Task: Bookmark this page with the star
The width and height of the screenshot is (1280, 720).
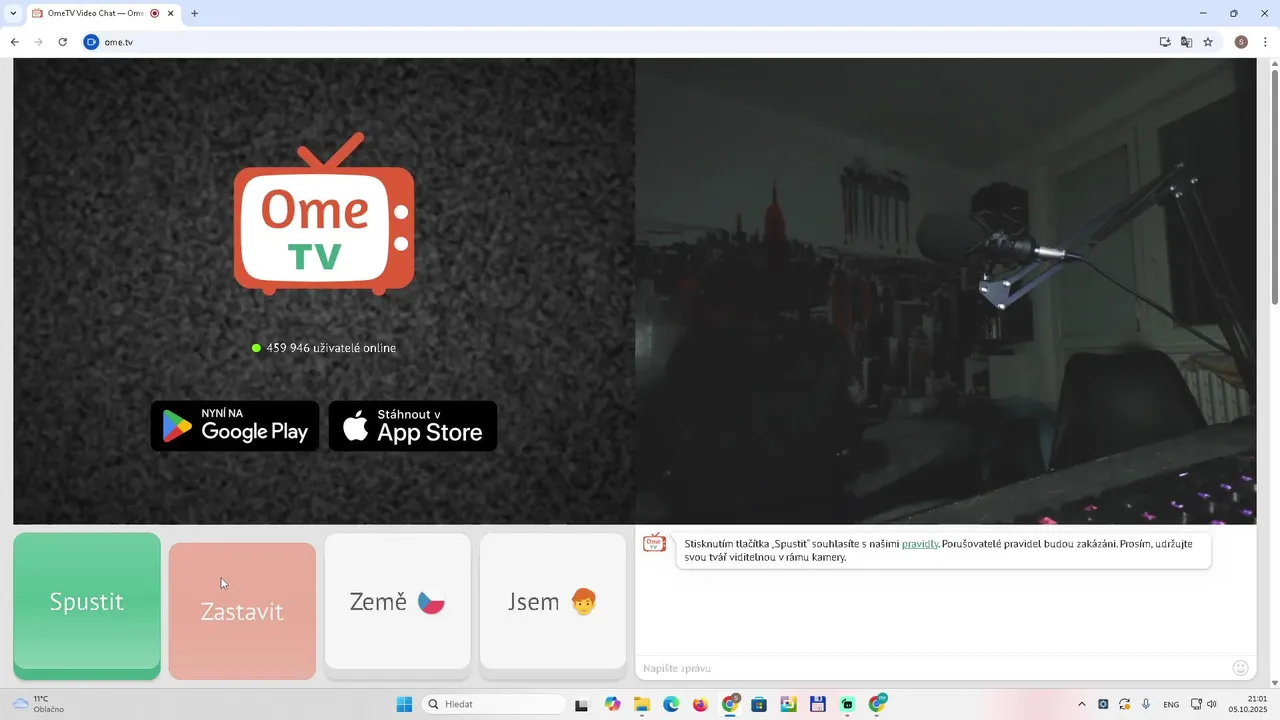Action: (x=1208, y=42)
